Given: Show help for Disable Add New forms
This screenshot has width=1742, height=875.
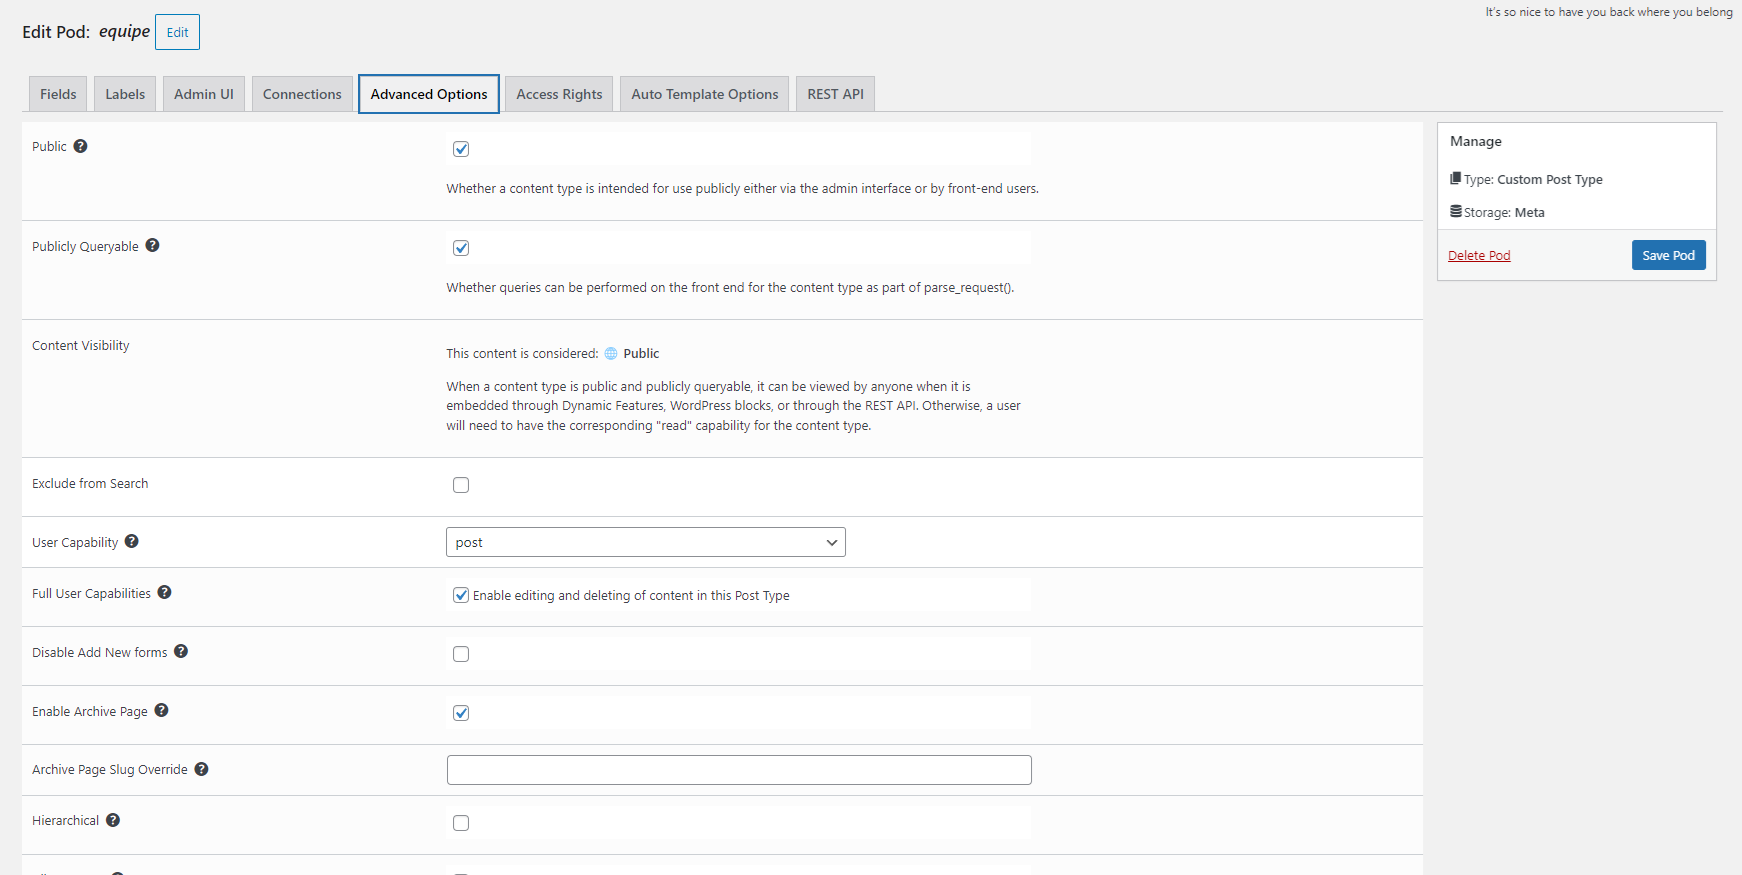Looking at the screenshot, I should 181,651.
